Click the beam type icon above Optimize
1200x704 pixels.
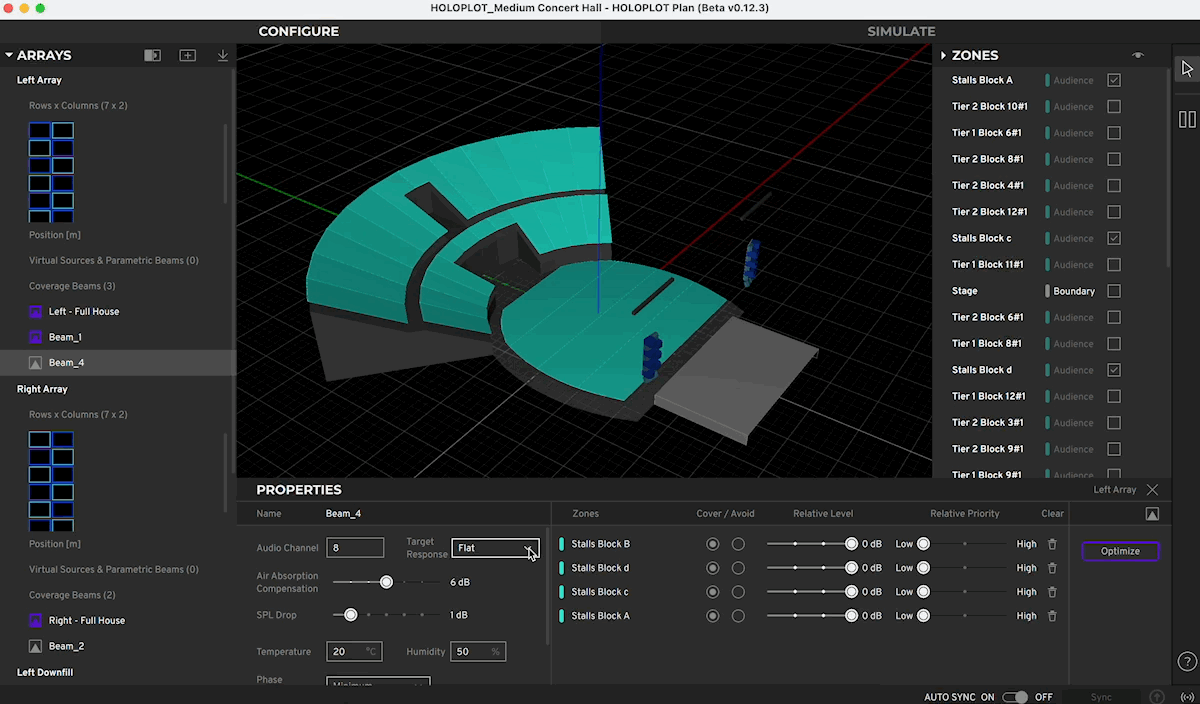click(1152, 514)
